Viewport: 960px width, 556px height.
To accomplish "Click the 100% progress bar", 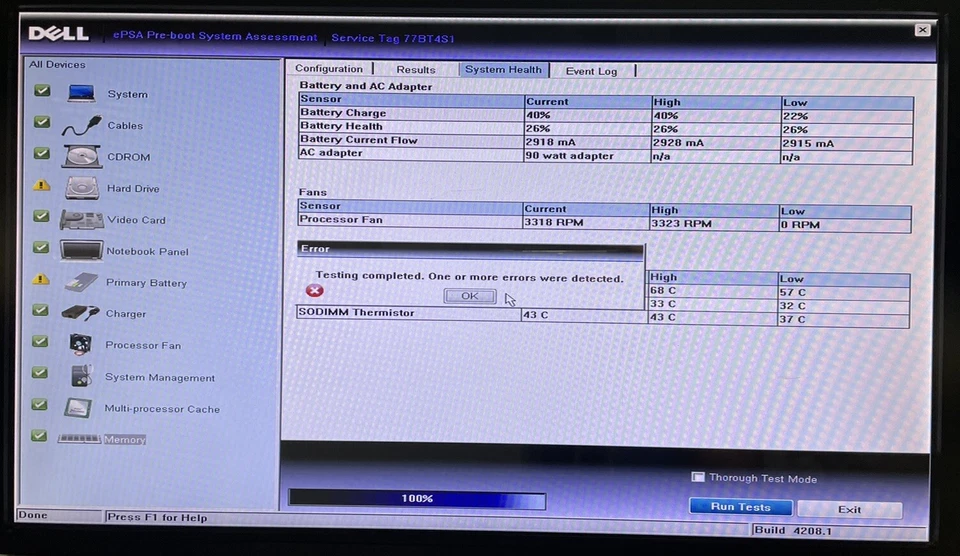I will [x=417, y=498].
